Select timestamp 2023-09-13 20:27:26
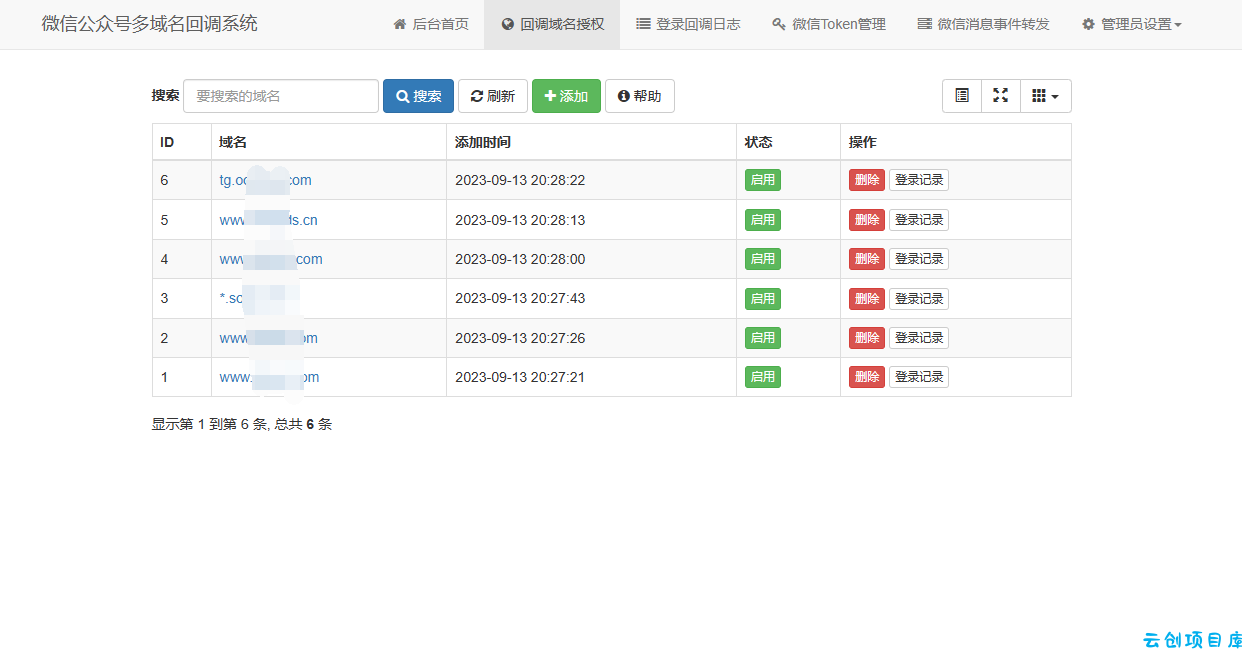Viewport: 1242px width, 665px height. coord(520,338)
